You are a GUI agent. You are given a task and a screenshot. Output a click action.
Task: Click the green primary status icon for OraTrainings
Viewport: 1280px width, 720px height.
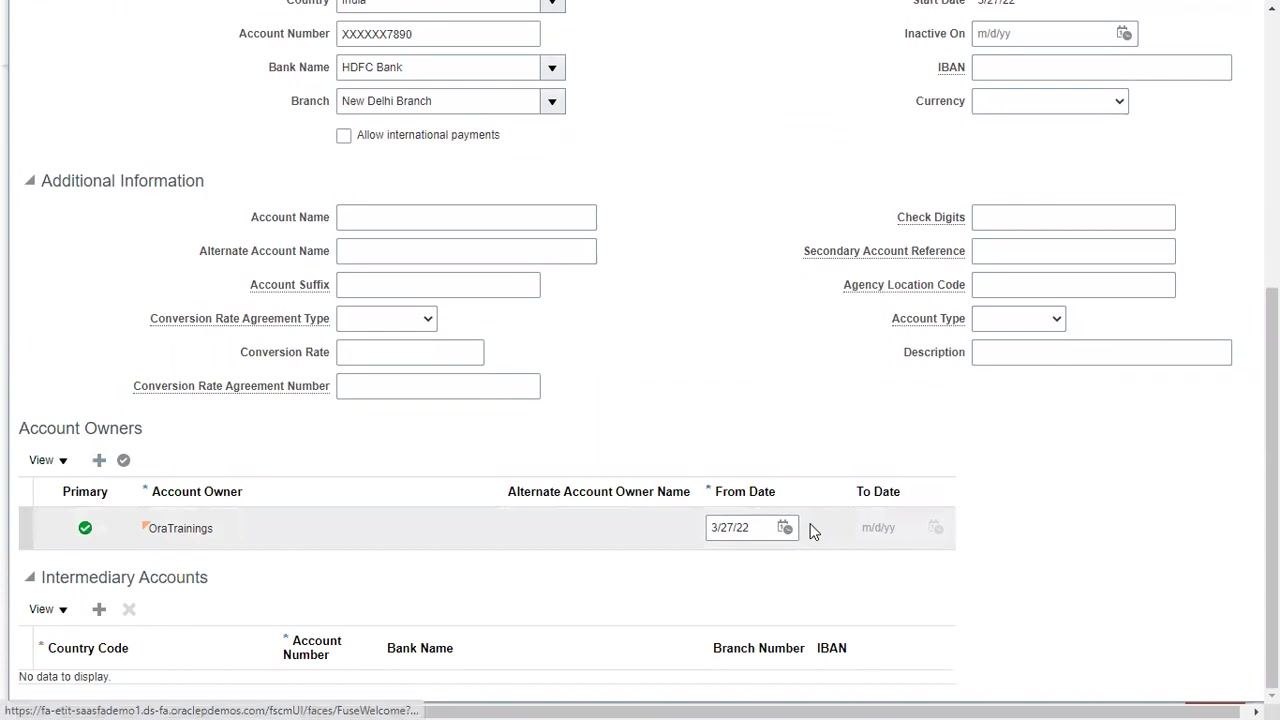click(85, 528)
